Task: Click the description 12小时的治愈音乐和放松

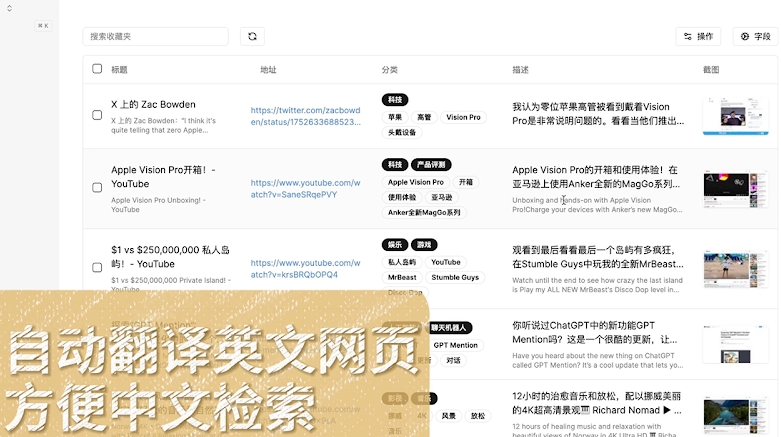Action: pos(597,403)
